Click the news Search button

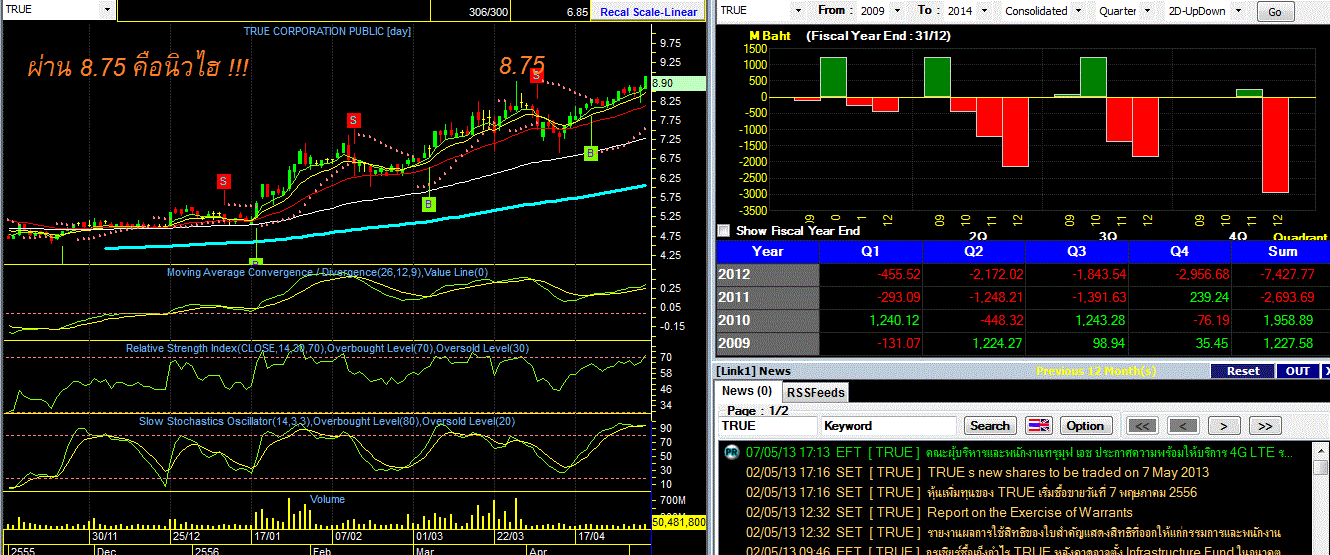[990, 426]
